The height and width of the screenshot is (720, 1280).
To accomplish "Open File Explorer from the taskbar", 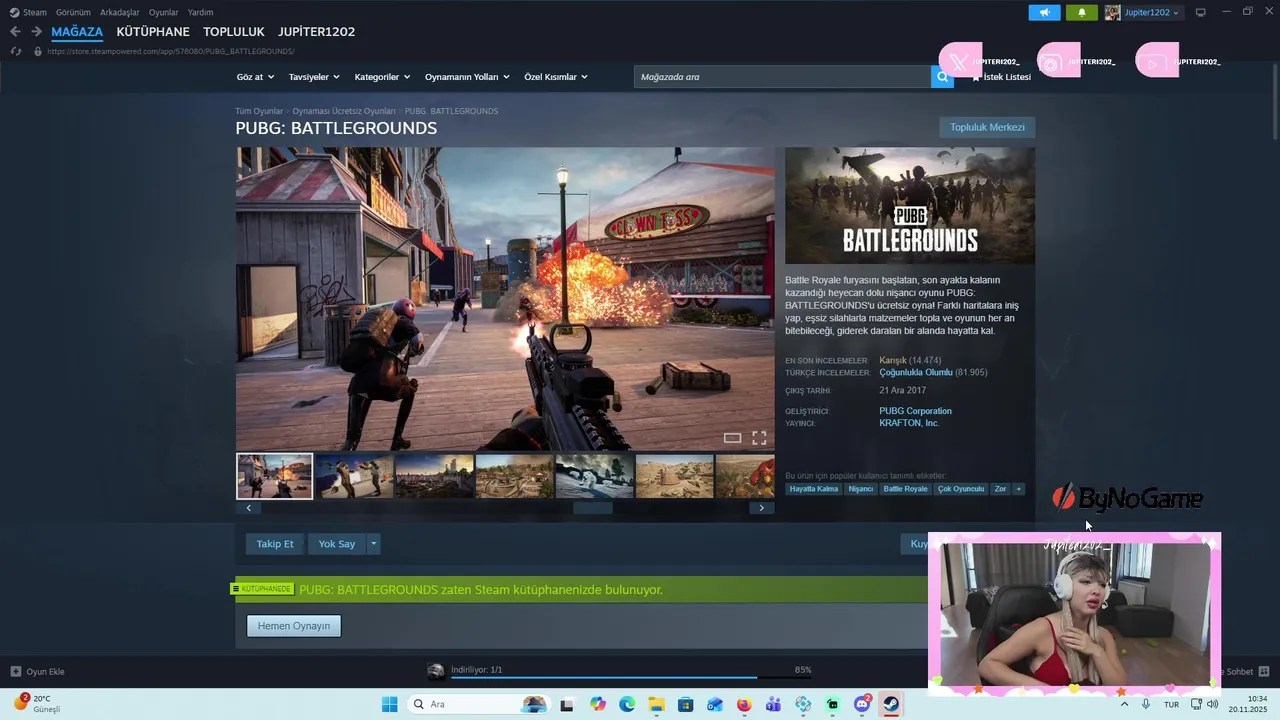I will 656,704.
